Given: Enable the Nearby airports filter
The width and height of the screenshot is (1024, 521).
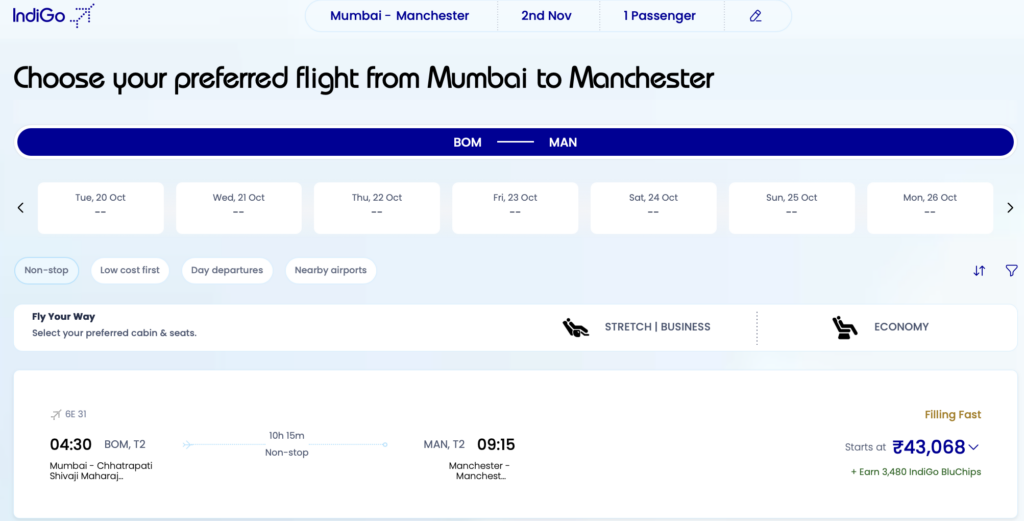Looking at the screenshot, I should 330,270.
